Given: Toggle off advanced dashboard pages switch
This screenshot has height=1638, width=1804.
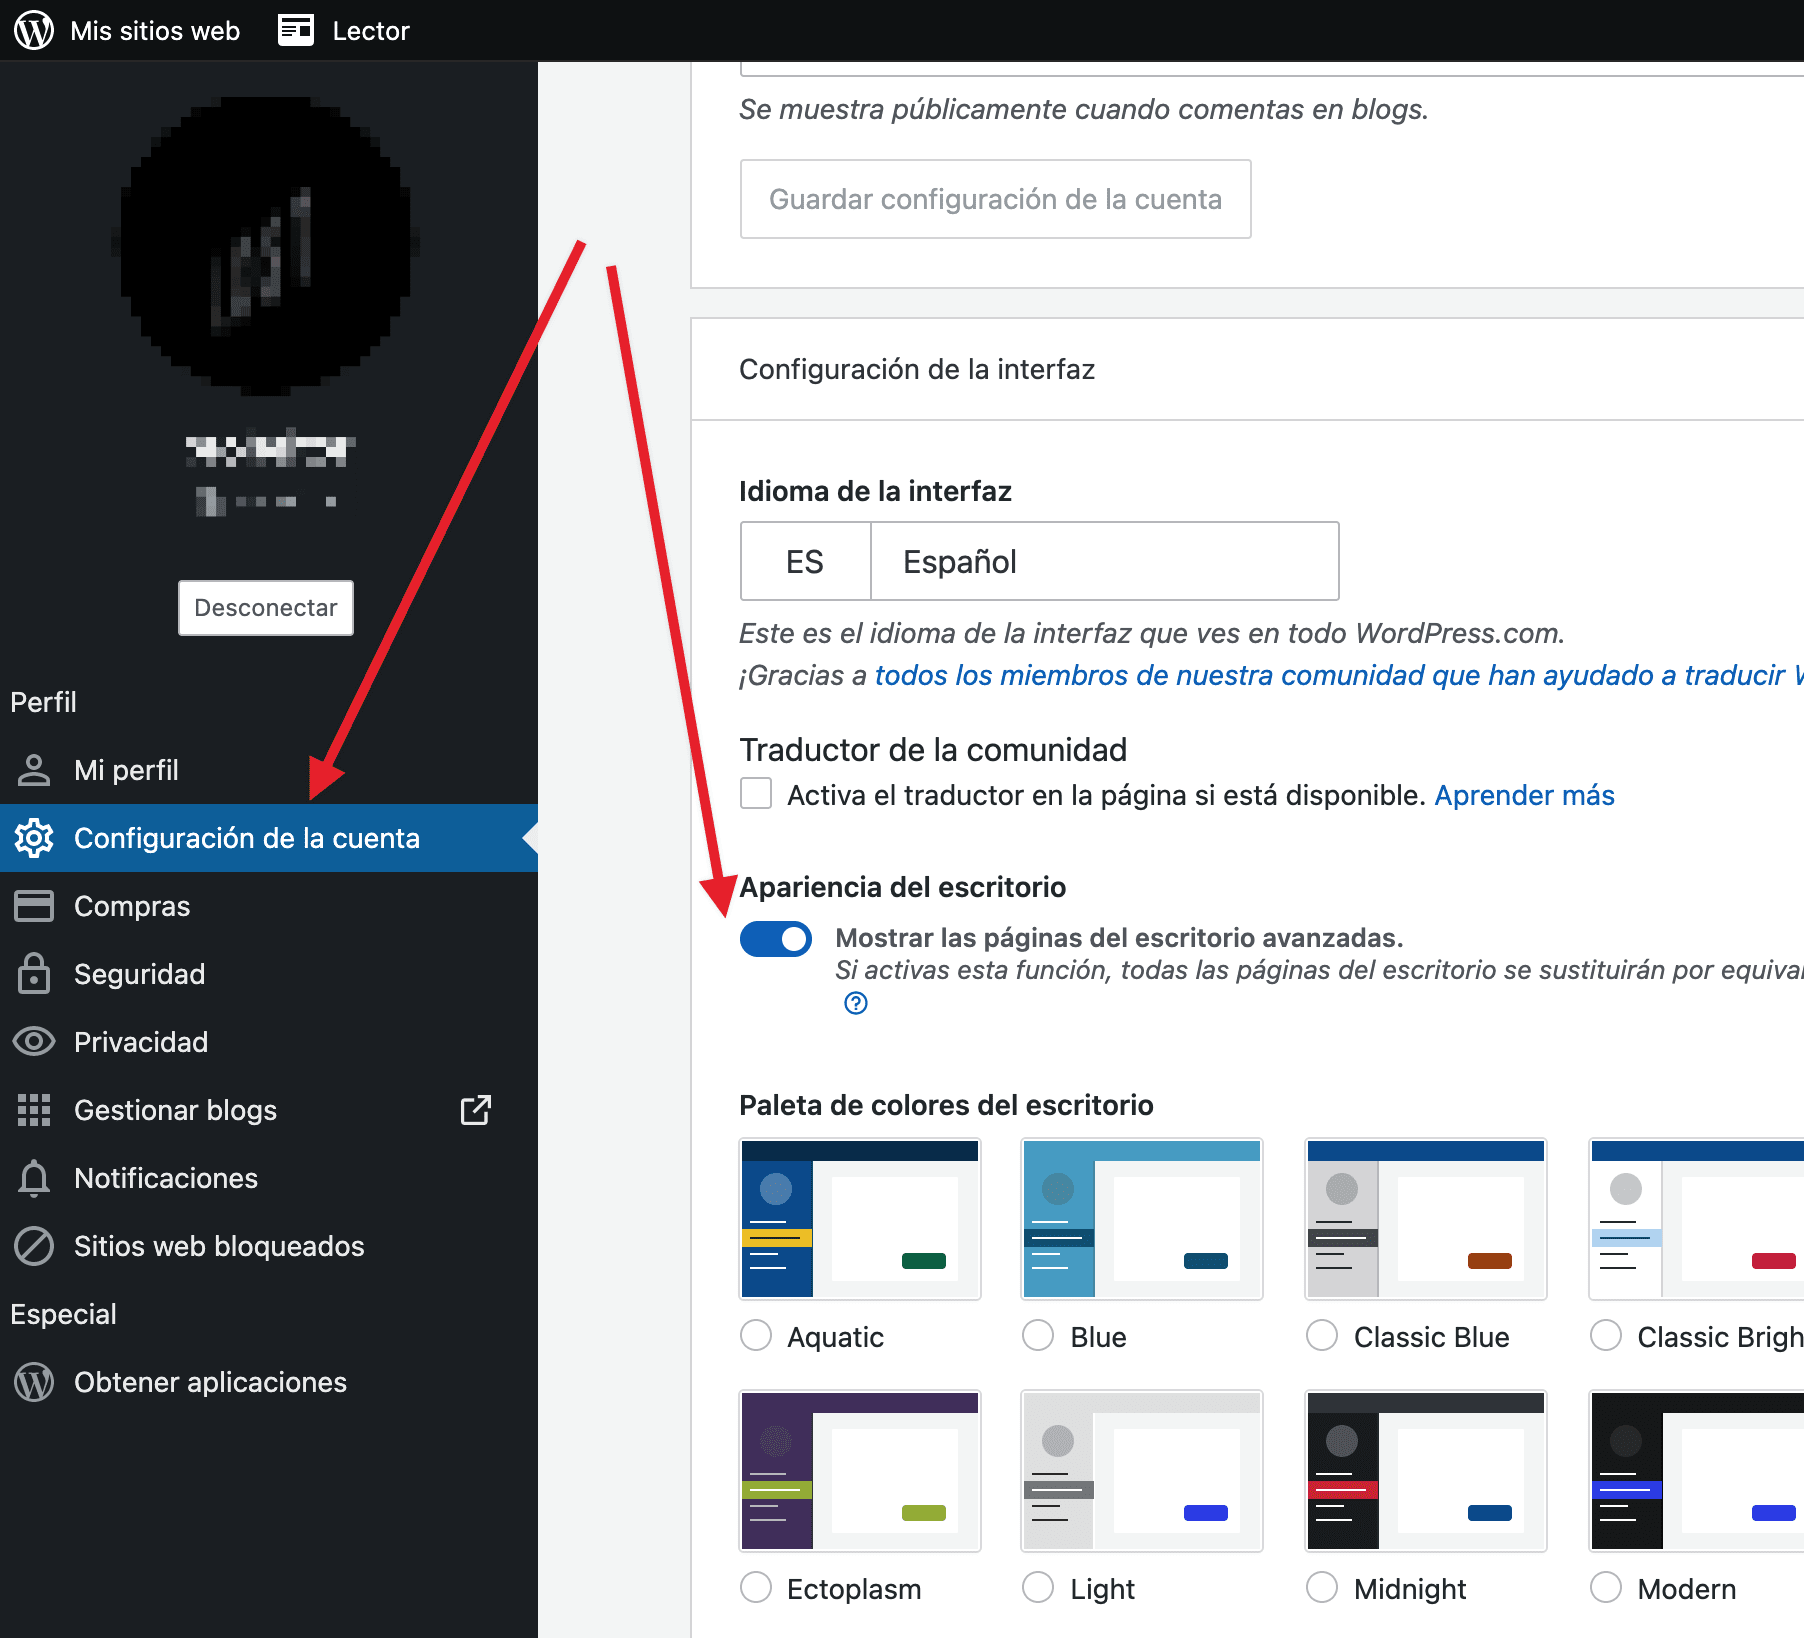Looking at the screenshot, I should [776, 939].
